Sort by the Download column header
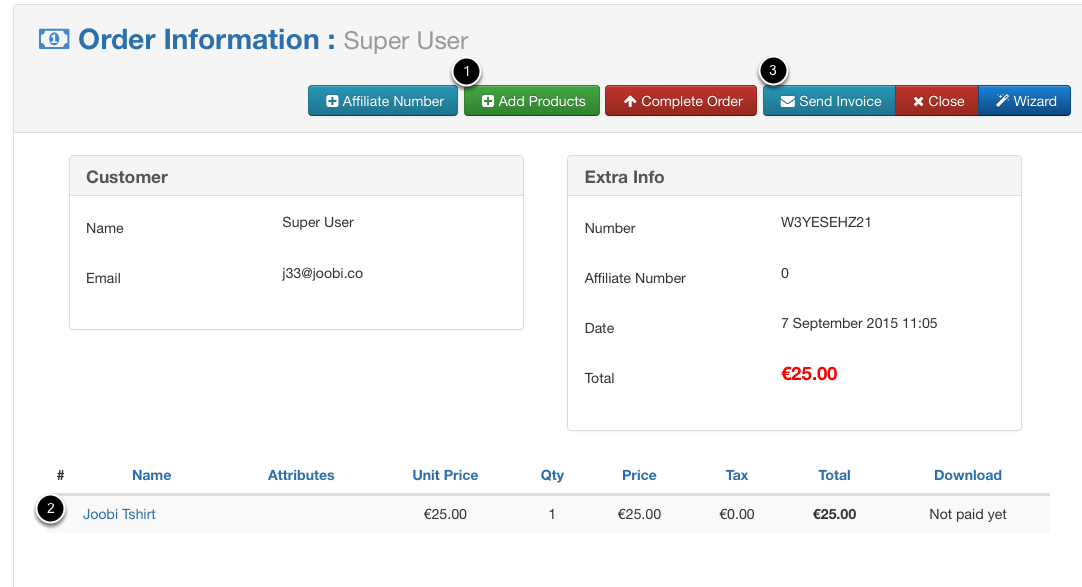1082x587 pixels. tap(967, 475)
